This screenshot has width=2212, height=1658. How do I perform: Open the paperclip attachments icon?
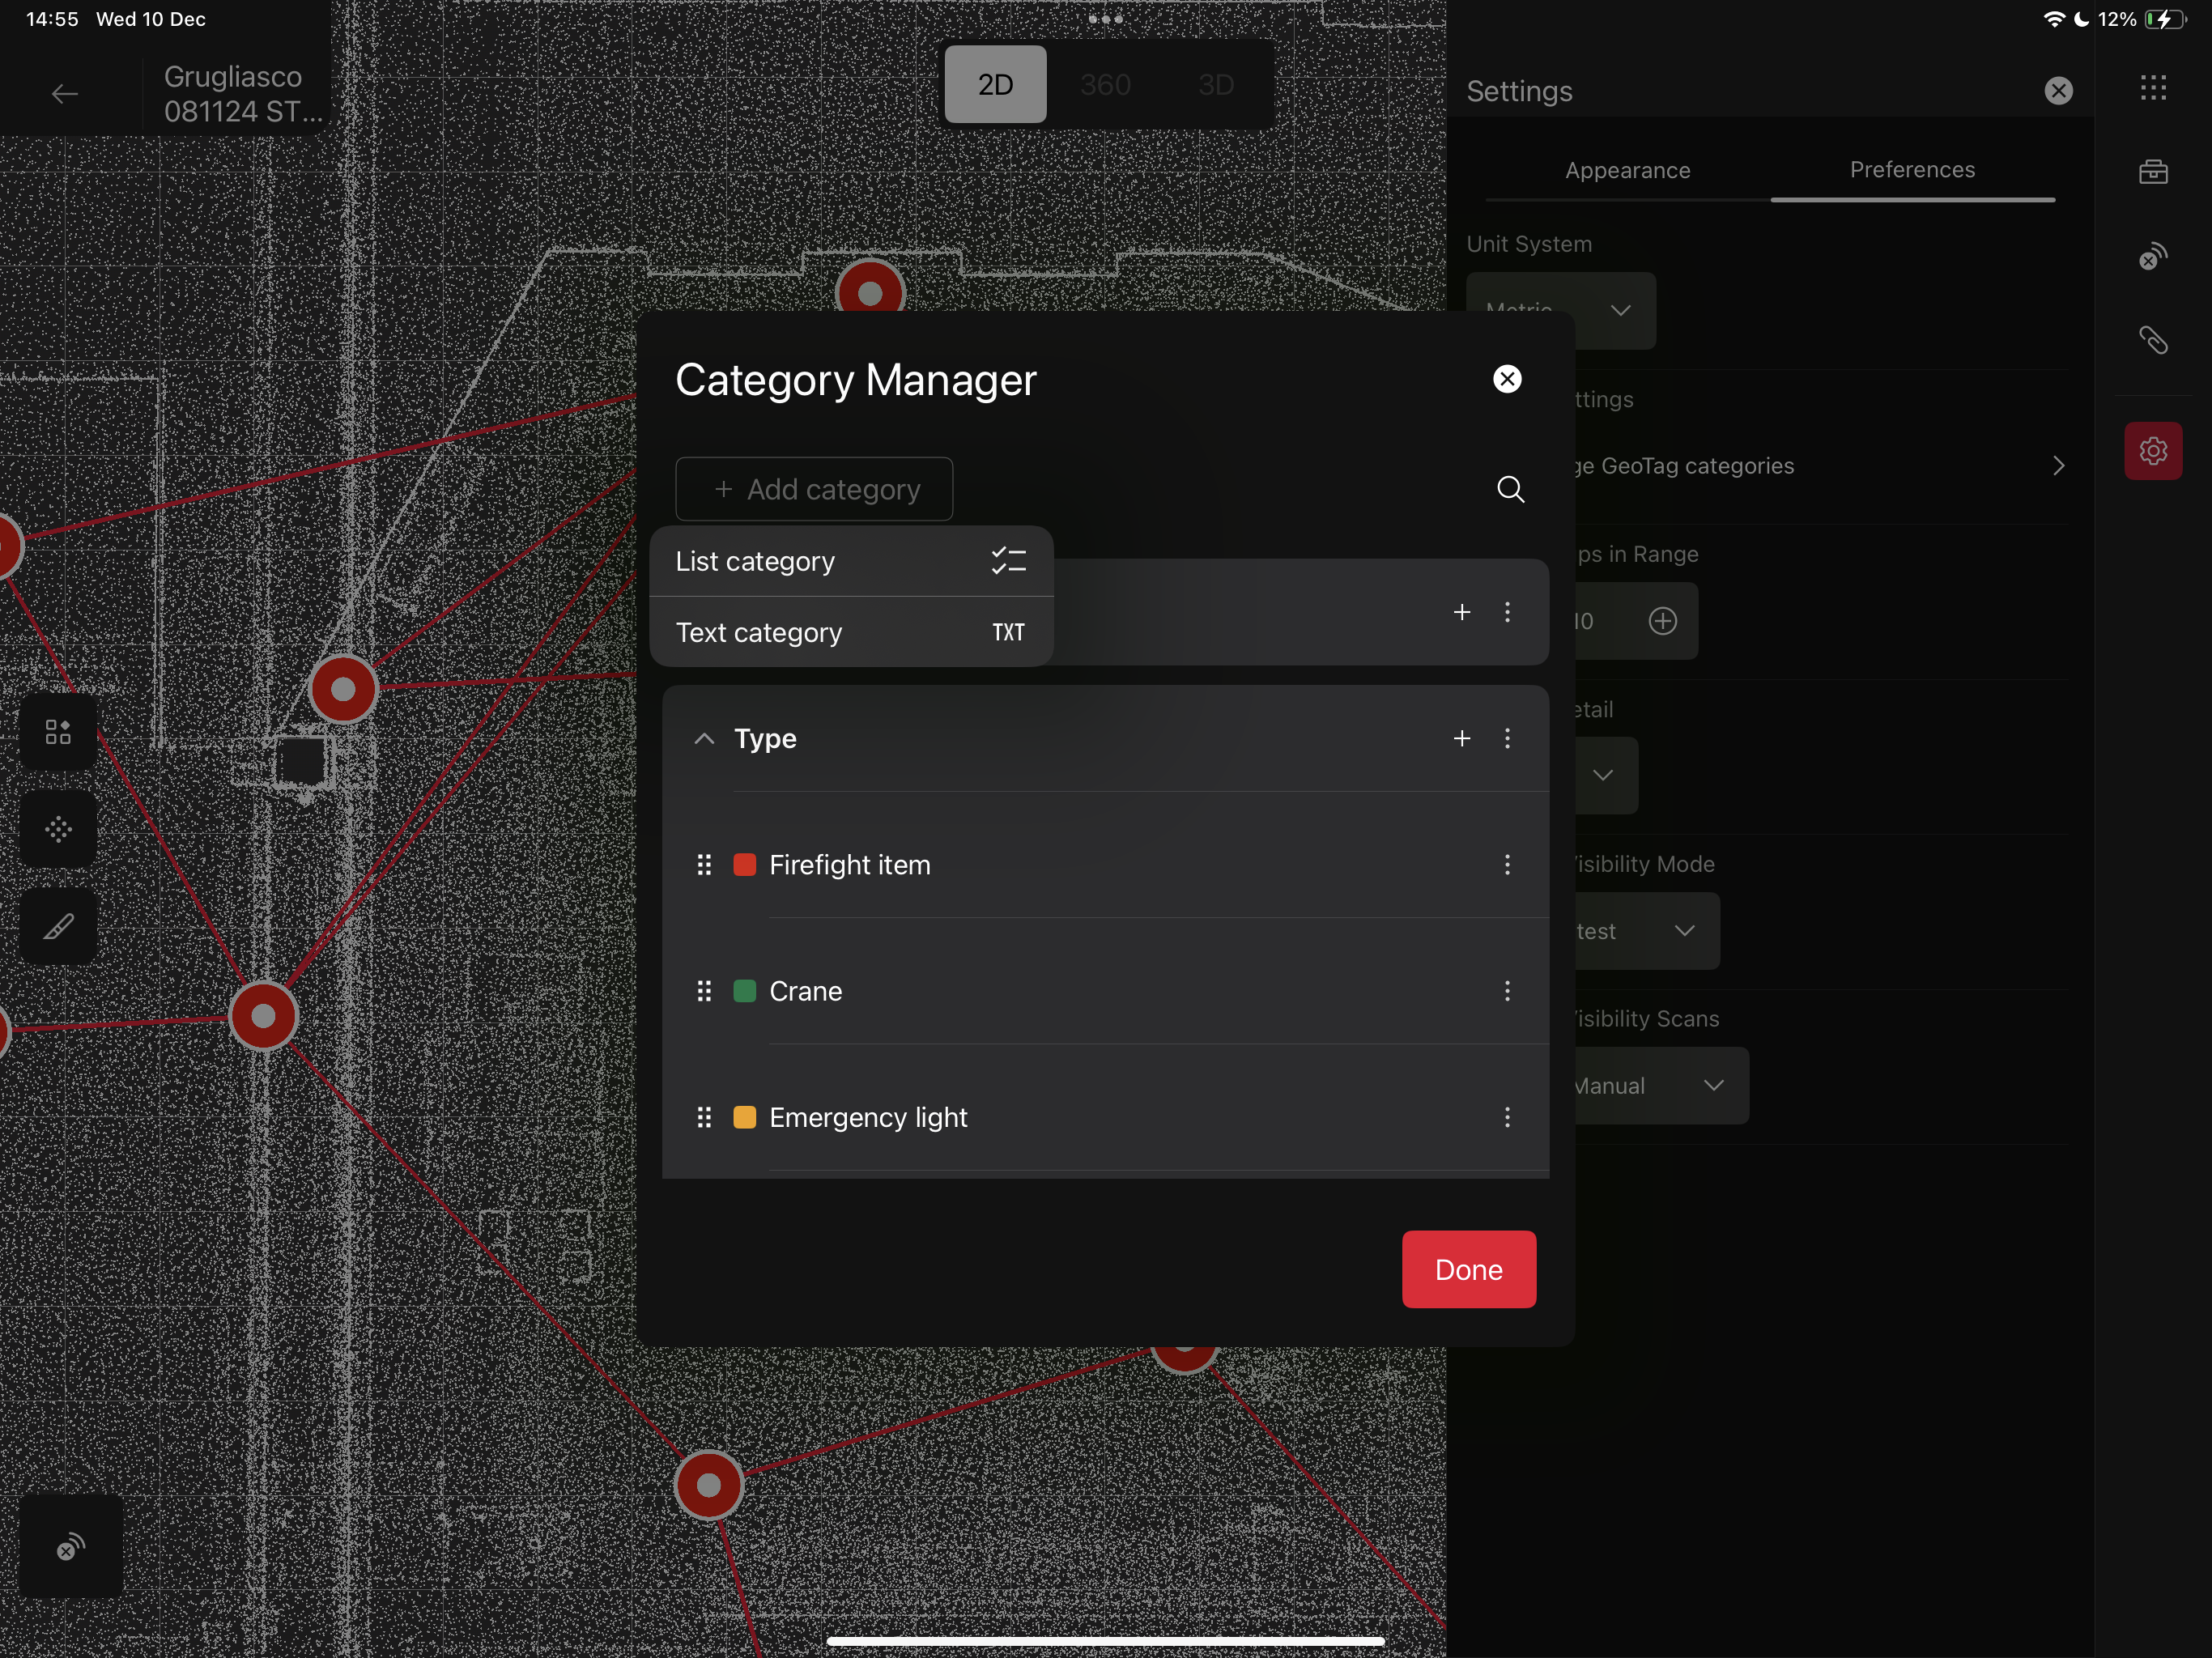pyautogui.click(x=2152, y=341)
